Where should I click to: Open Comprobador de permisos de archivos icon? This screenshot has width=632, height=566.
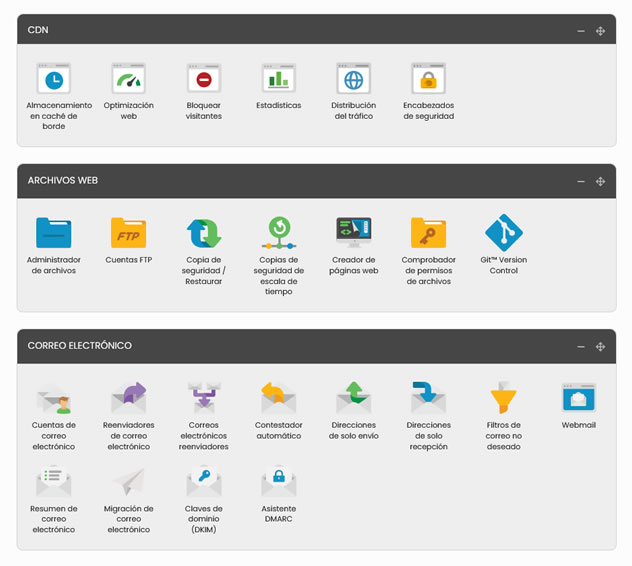428,233
